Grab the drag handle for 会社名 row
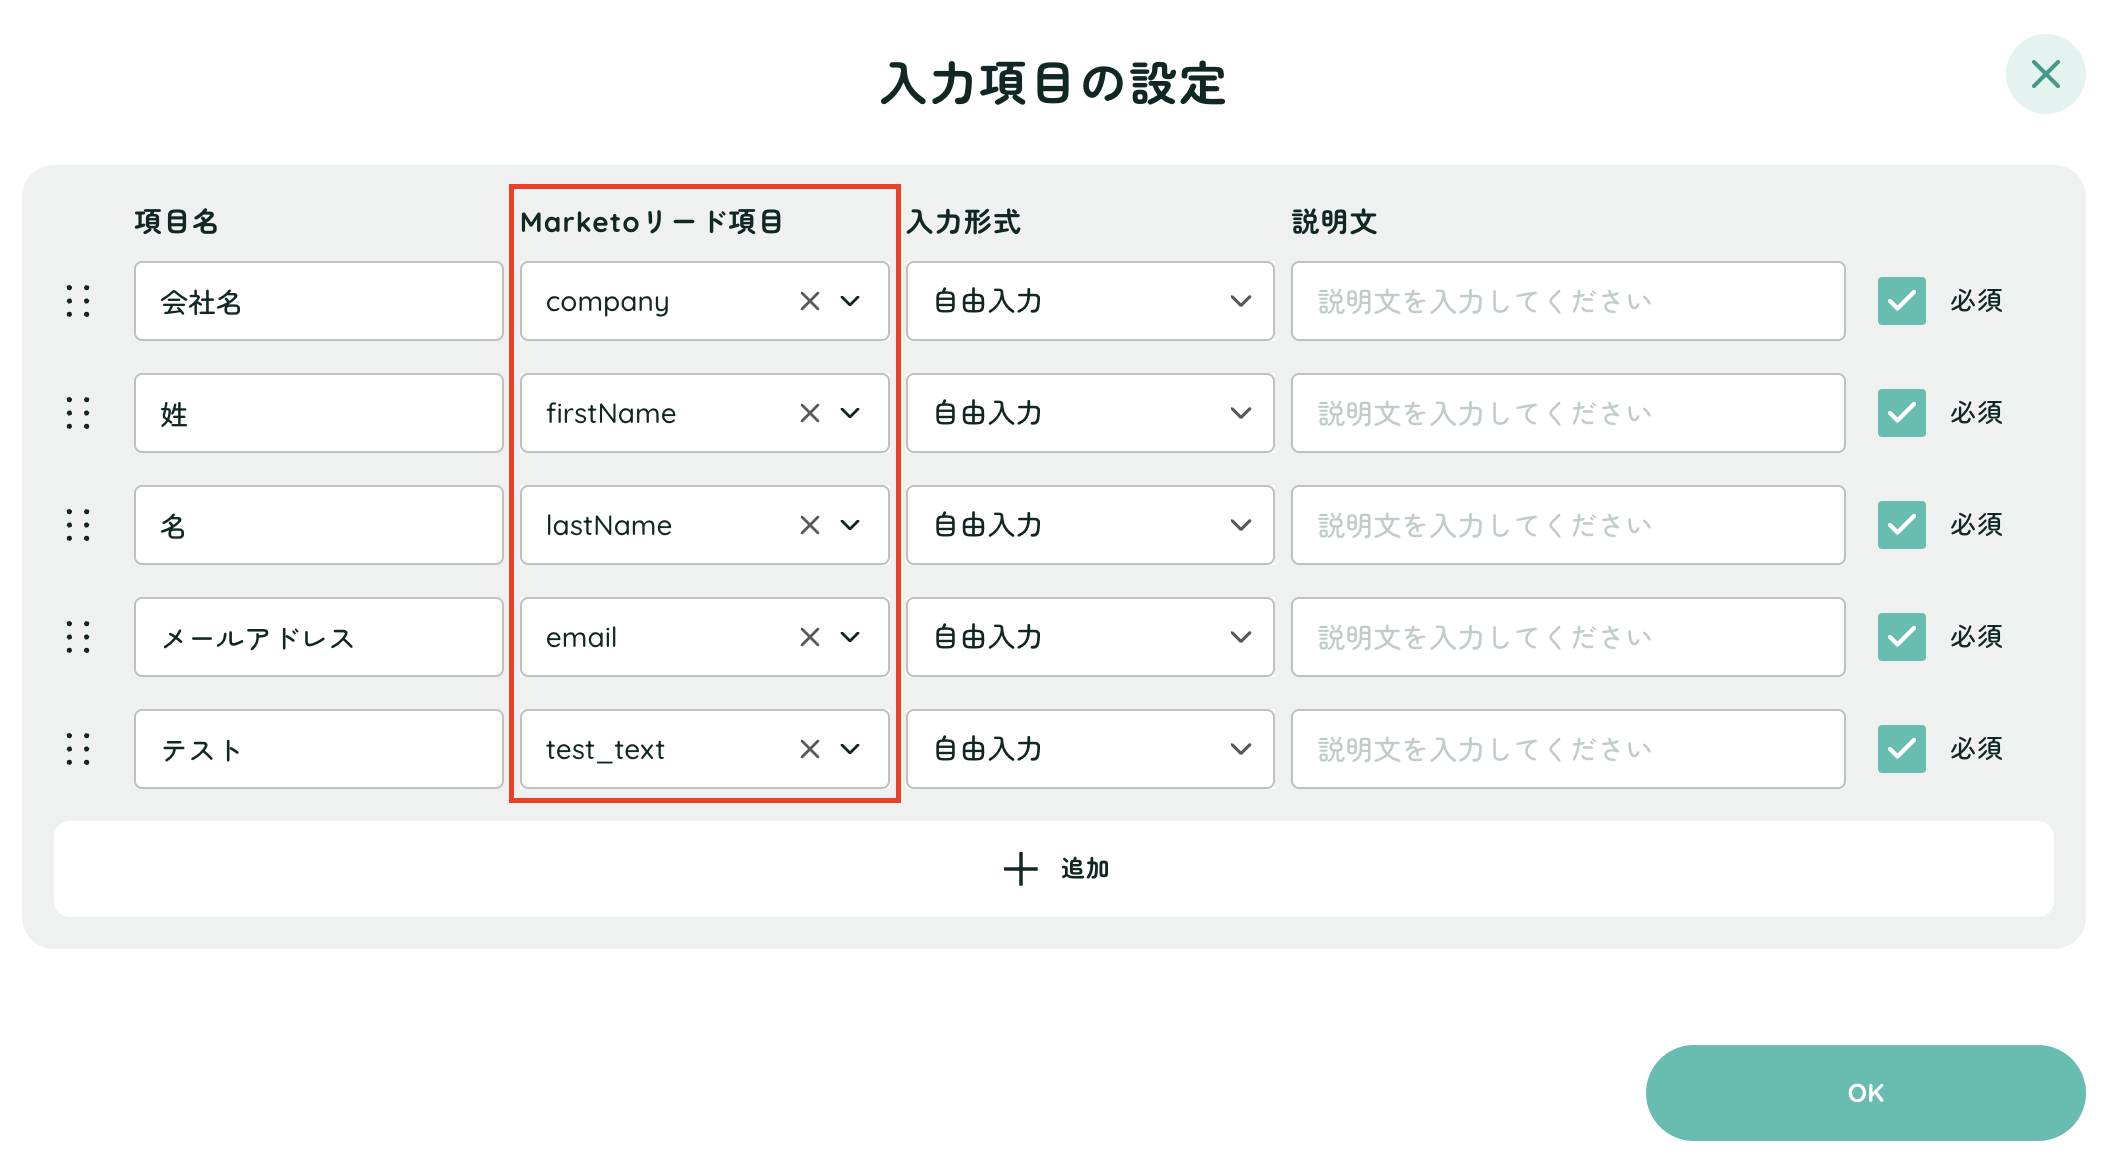The width and height of the screenshot is (2122, 1158). [x=78, y=301]
